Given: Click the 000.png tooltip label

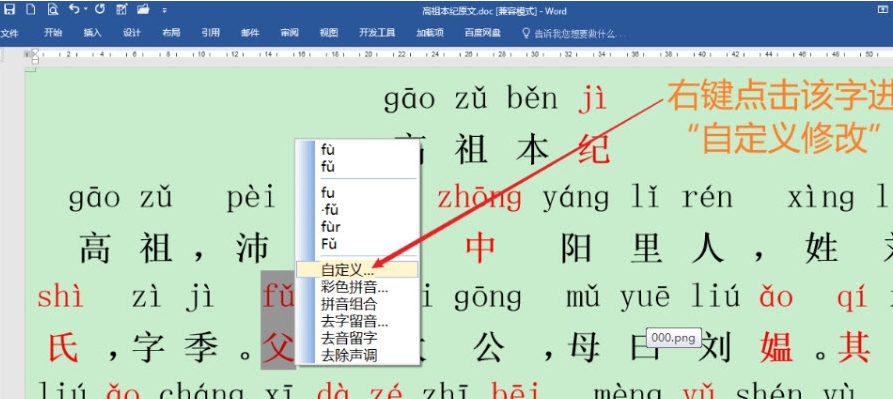Looking at the screenshot, I should click(x=674, y=338).
